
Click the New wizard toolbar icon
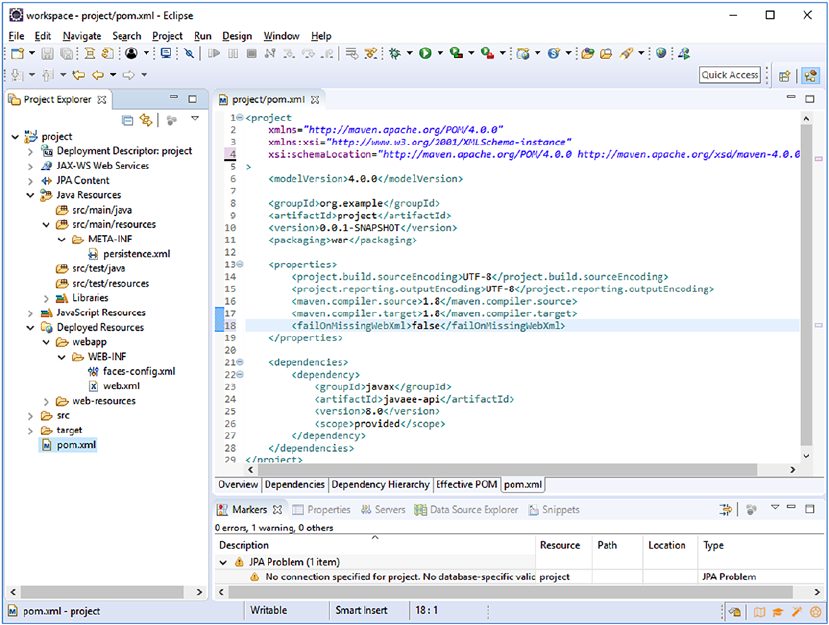tap(17, 53)
